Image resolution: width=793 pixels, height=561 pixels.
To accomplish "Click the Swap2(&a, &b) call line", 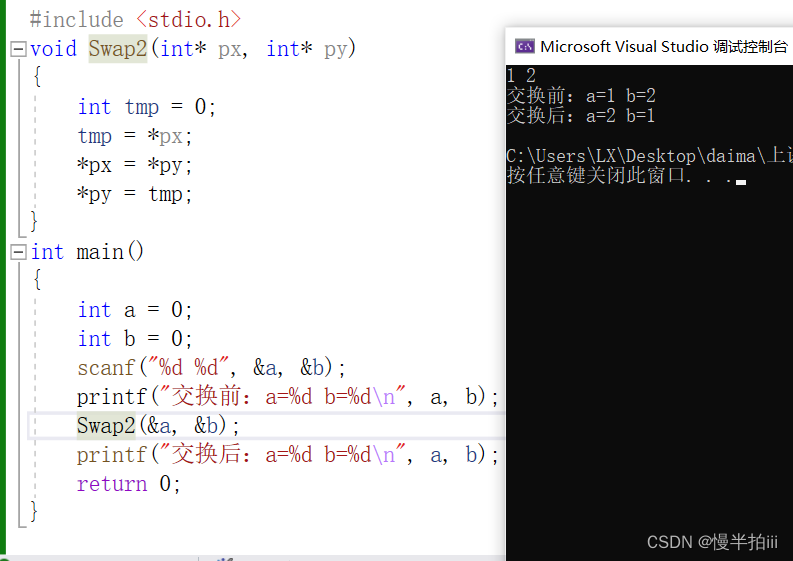I will [158, 426].
